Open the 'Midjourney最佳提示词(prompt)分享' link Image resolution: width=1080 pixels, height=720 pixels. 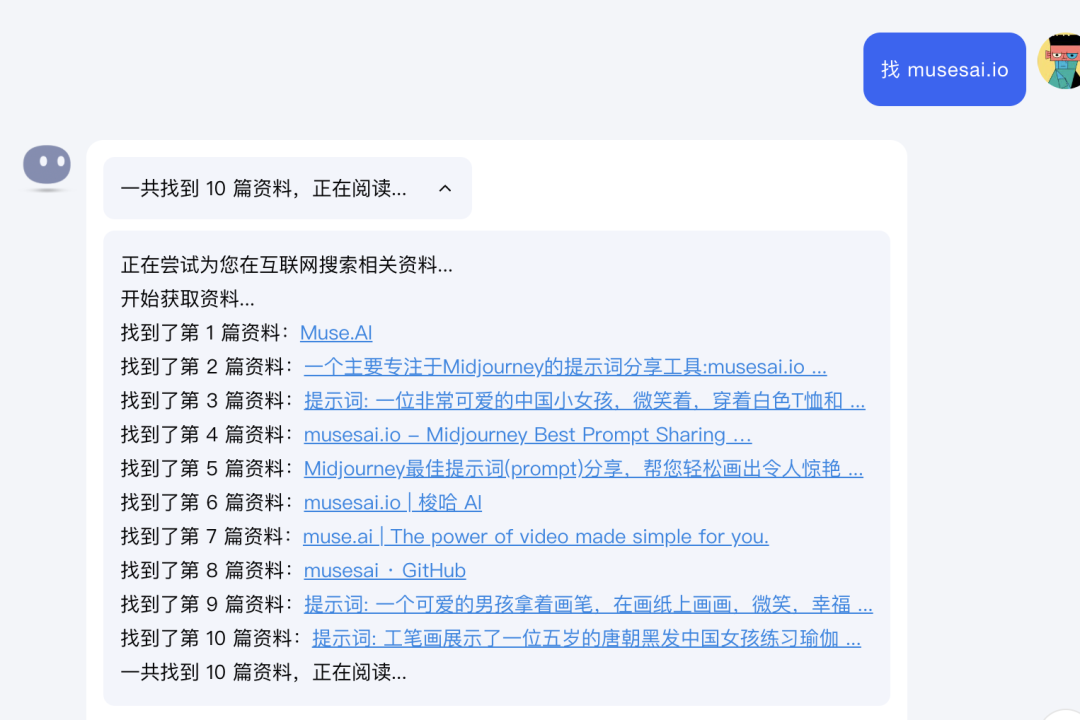[x=583, y=469]
